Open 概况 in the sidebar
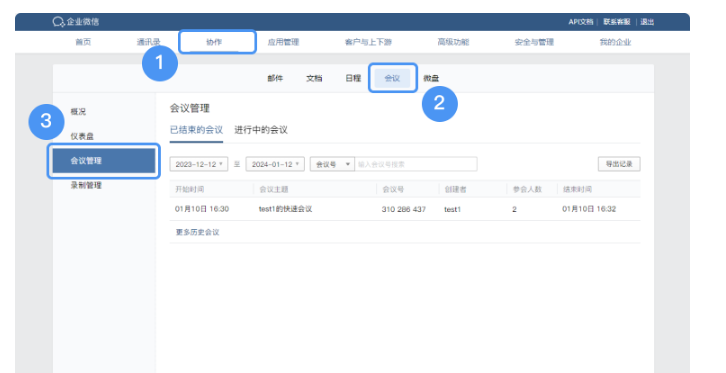Viewport: 726px width, 373px height. [x=78, y=112]
